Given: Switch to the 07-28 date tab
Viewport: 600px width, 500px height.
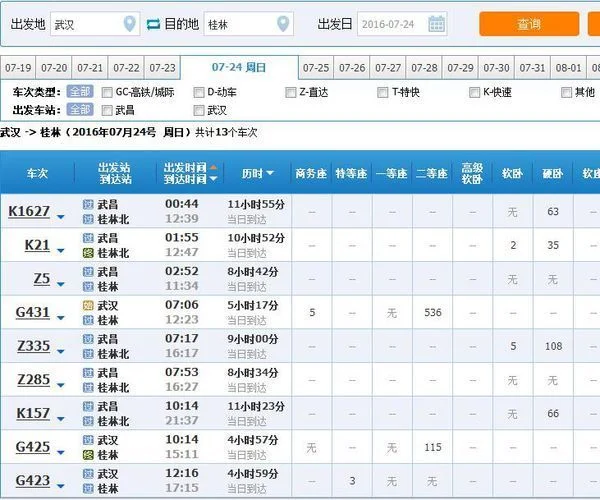Looking at the screenshot, I should click(x=424, y=68).
